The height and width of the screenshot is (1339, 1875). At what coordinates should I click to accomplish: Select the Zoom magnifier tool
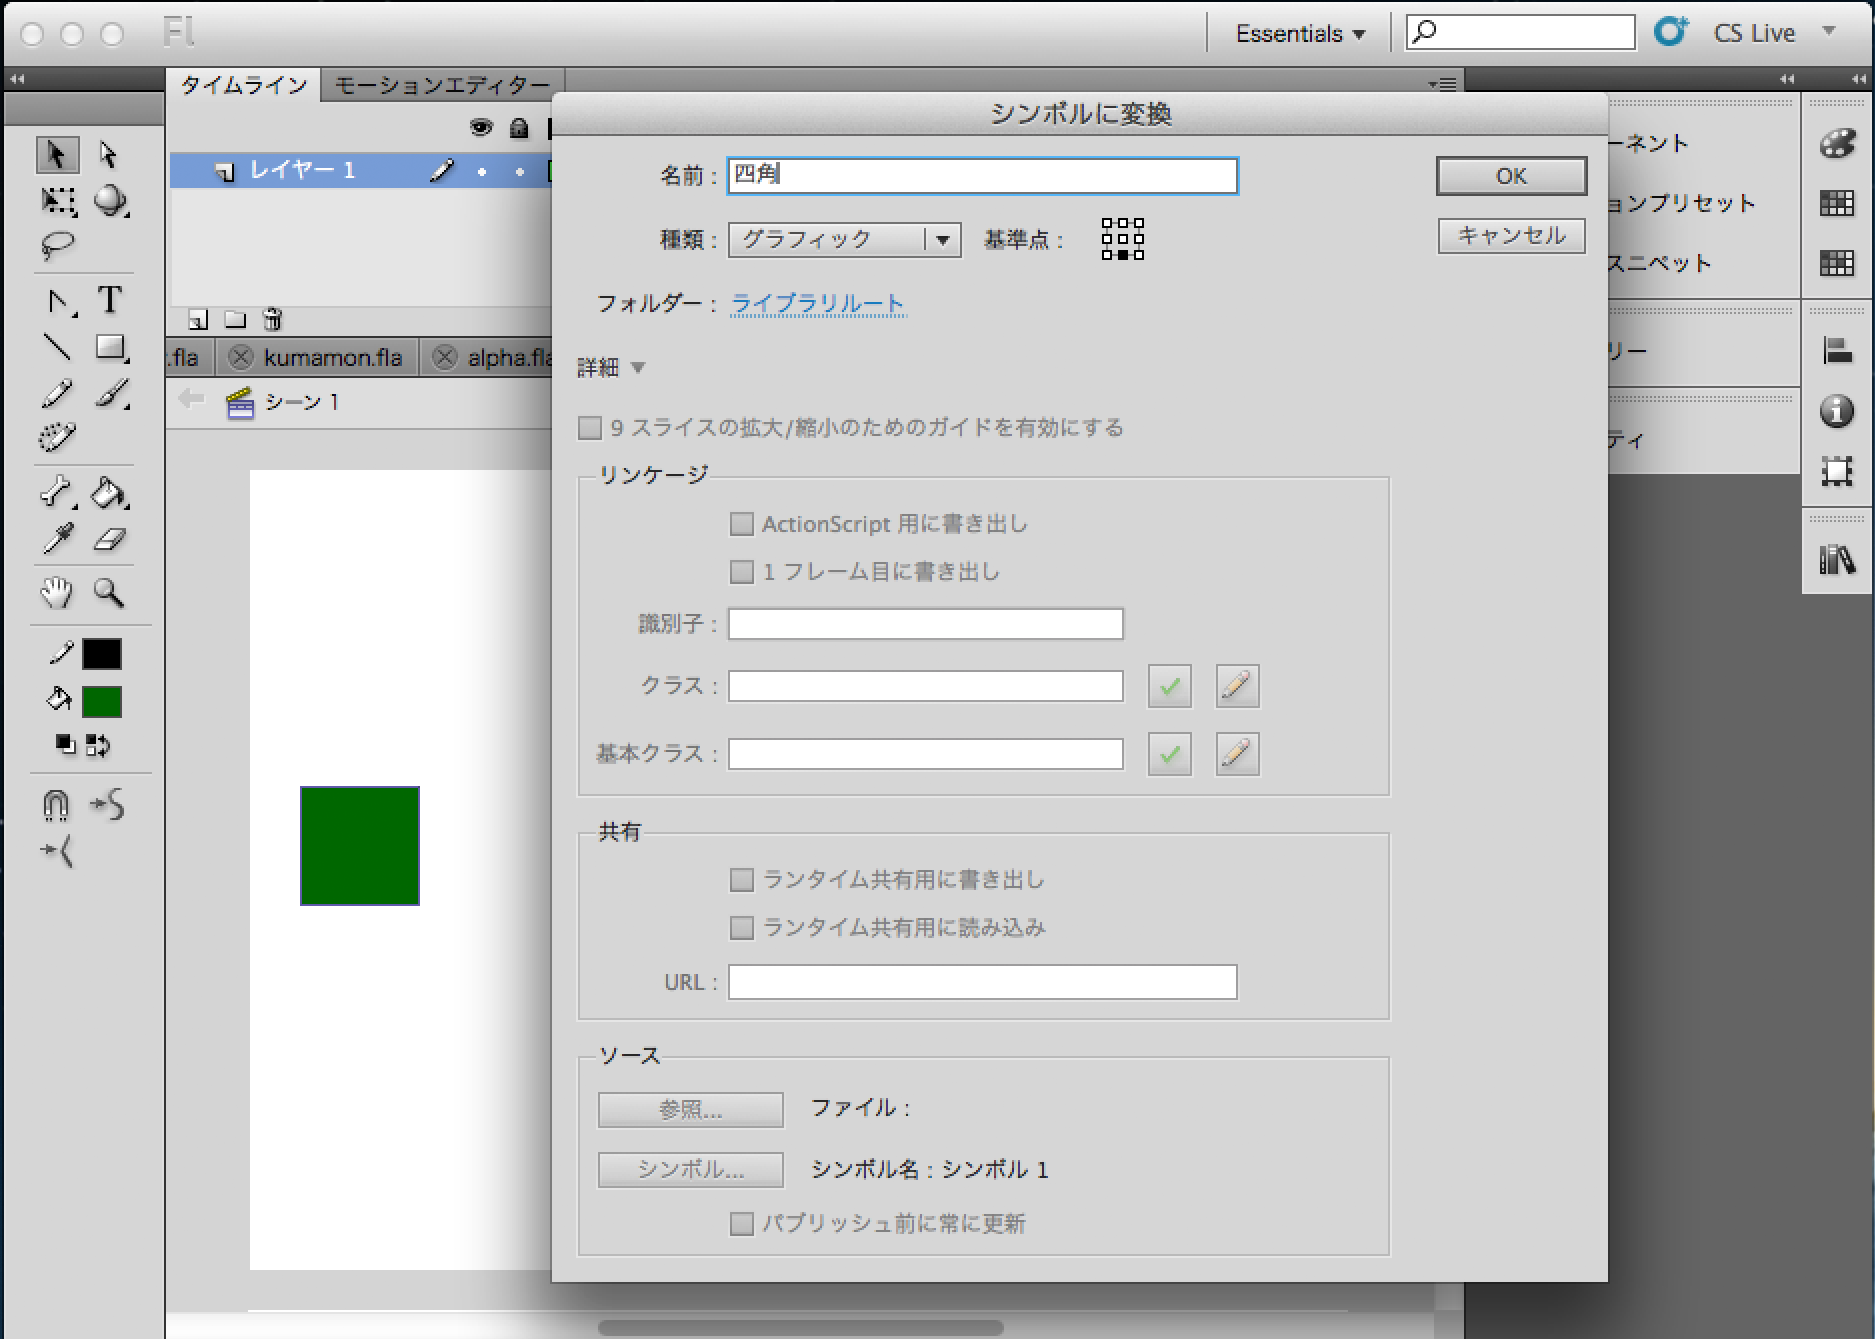[x=109, y=593]
